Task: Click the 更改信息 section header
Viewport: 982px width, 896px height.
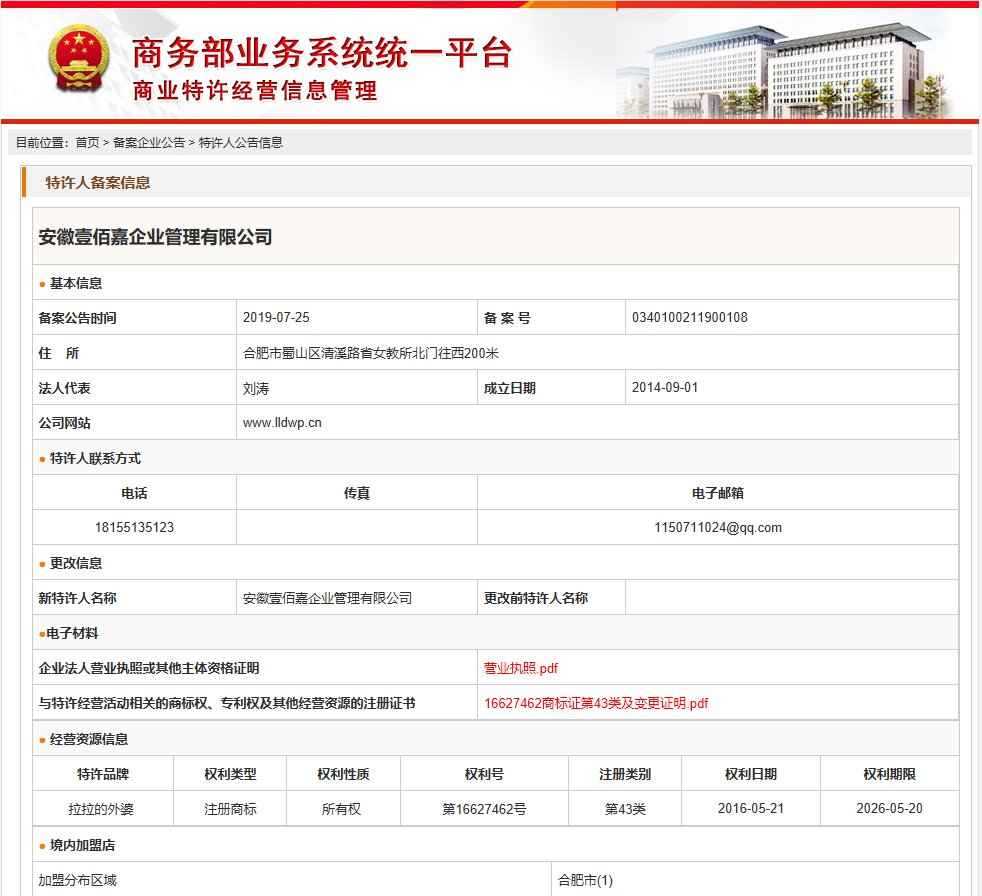Action: 76,563
